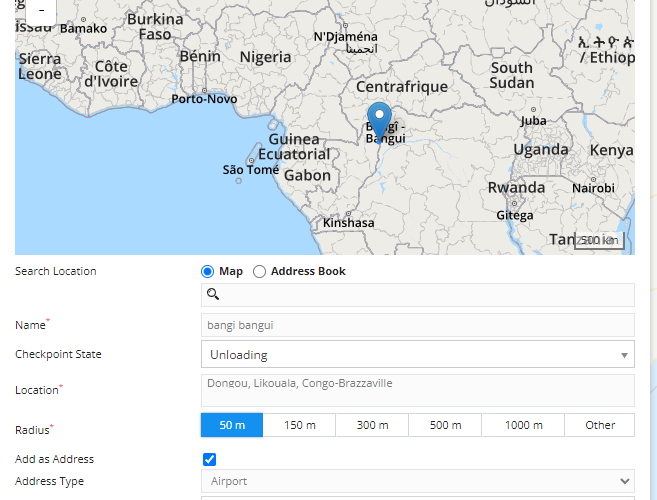Click the search magnifier icon

pos(213,294)
